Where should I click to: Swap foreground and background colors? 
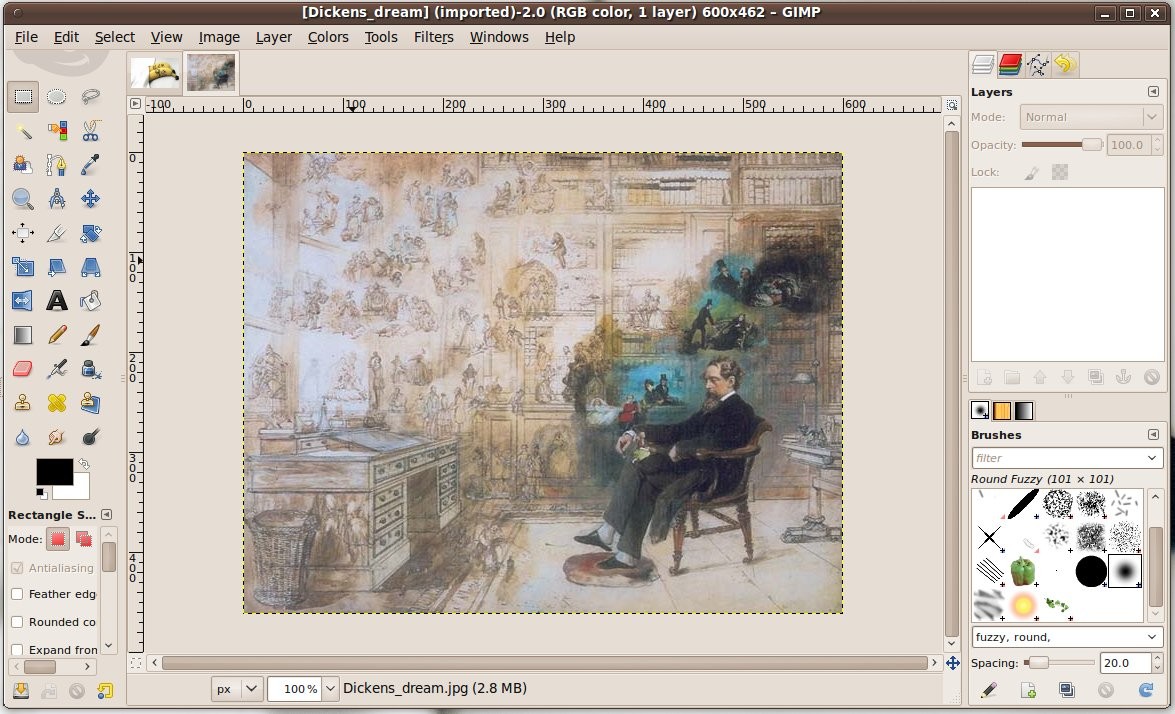click(x=83, y=465)
